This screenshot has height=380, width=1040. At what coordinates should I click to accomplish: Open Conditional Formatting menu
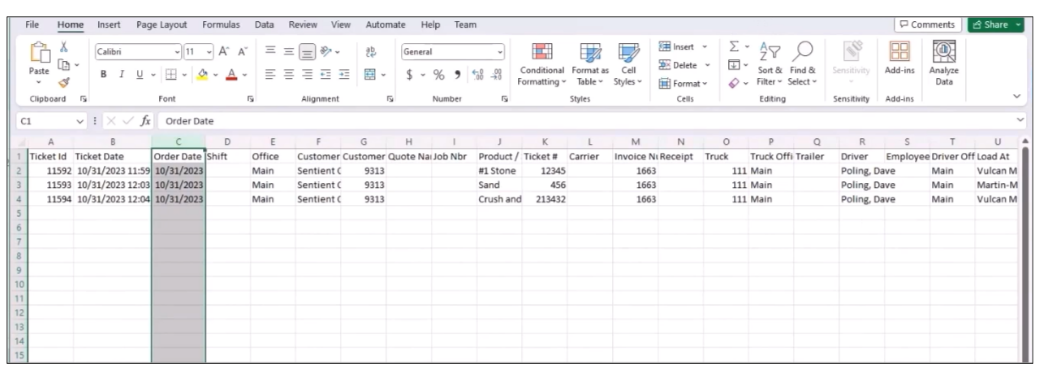click(542, 65)
